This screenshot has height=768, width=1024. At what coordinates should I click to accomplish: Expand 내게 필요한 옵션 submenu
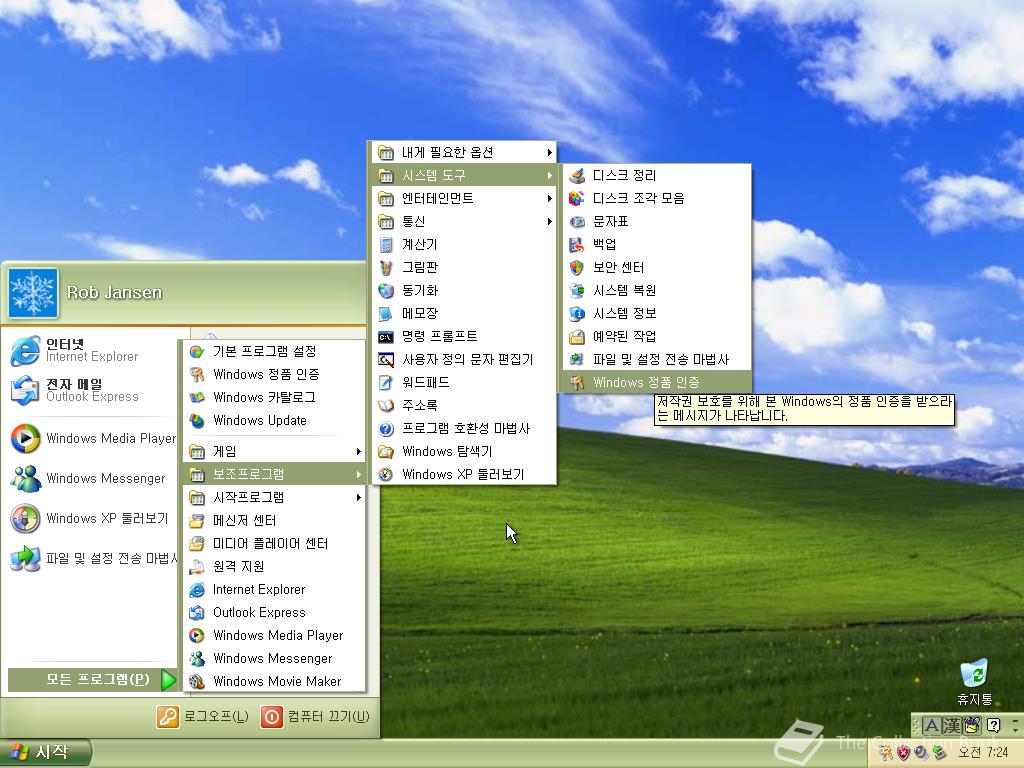tap(464, 152)
